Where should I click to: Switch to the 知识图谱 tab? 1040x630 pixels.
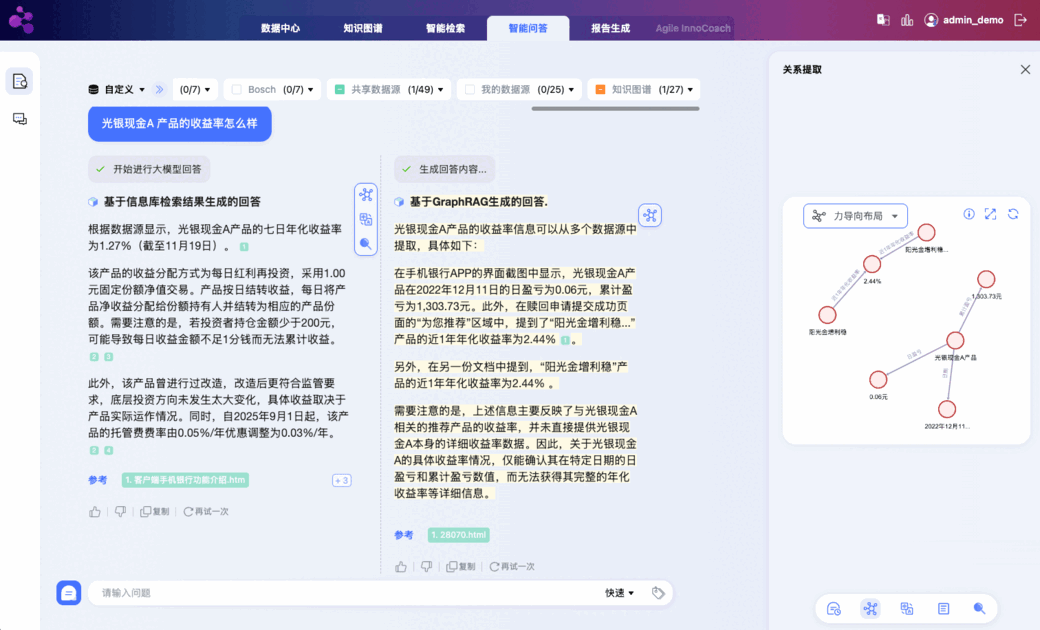coord(363,28)
